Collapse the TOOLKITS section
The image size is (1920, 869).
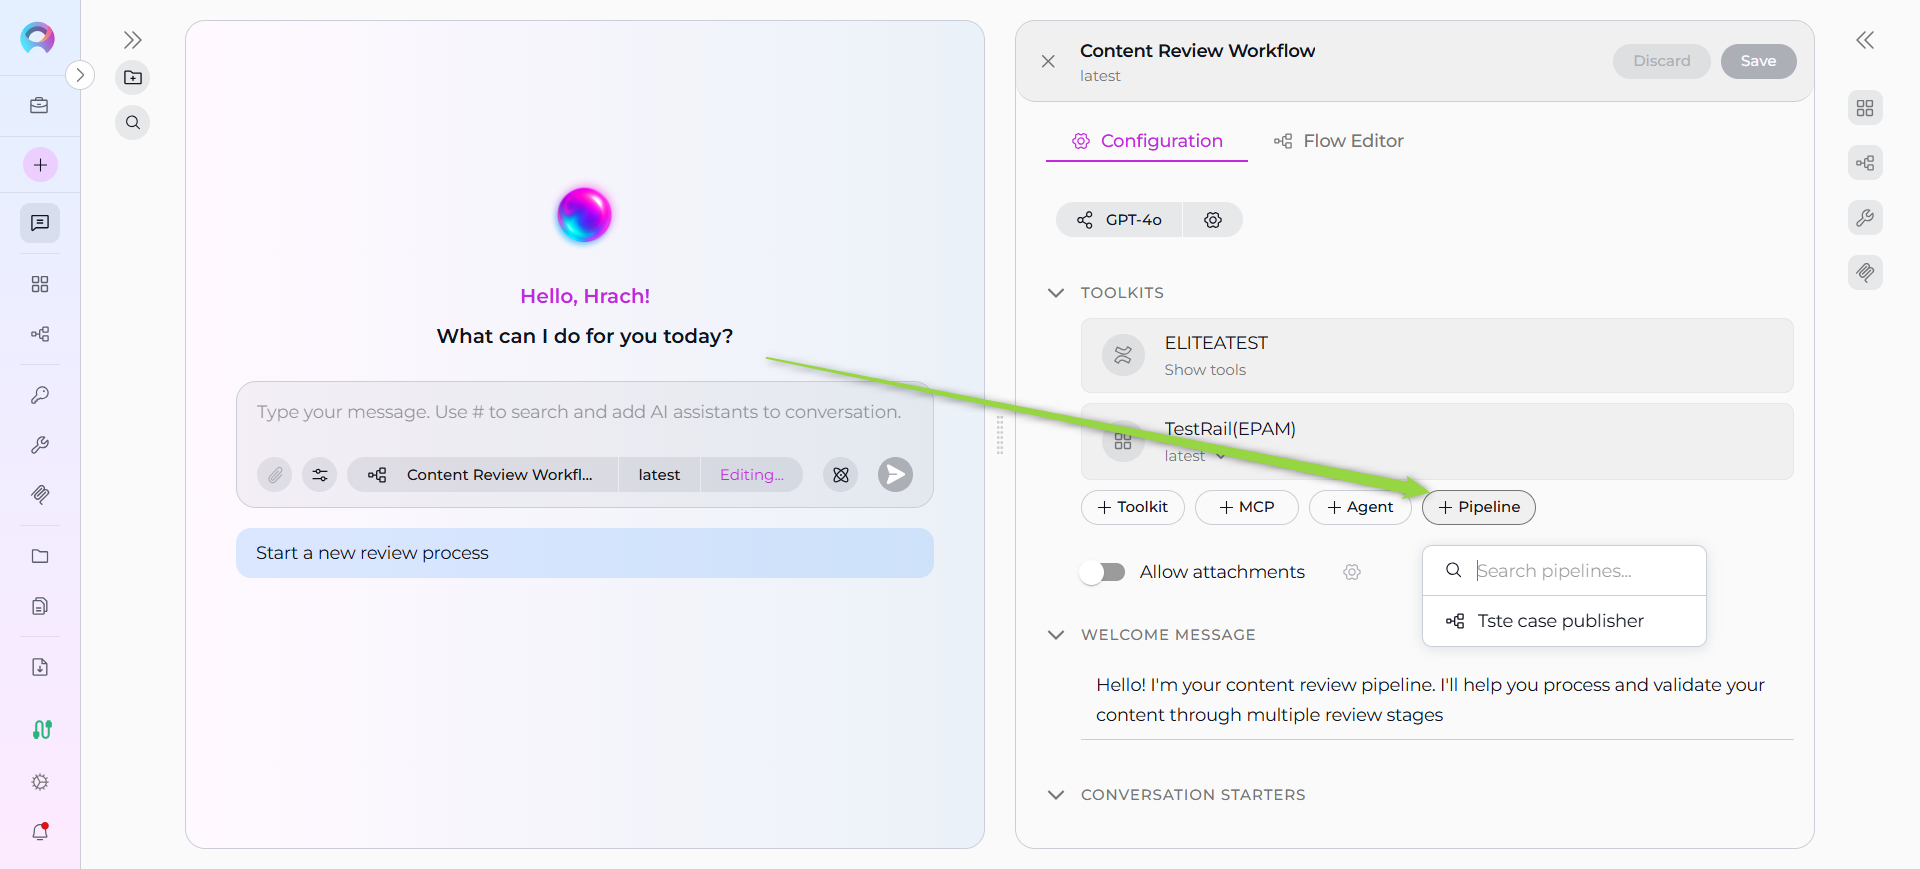(x=1056, y=293)
